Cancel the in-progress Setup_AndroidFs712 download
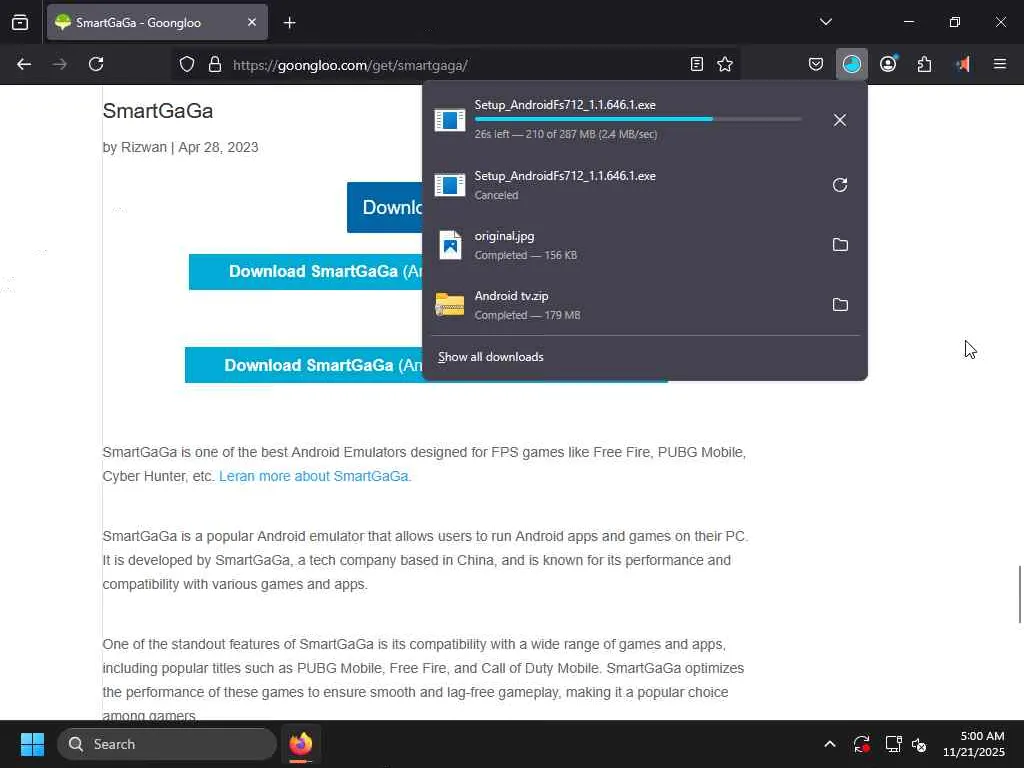The width and height of the screenshot is (1024, 768). [840, 120]
